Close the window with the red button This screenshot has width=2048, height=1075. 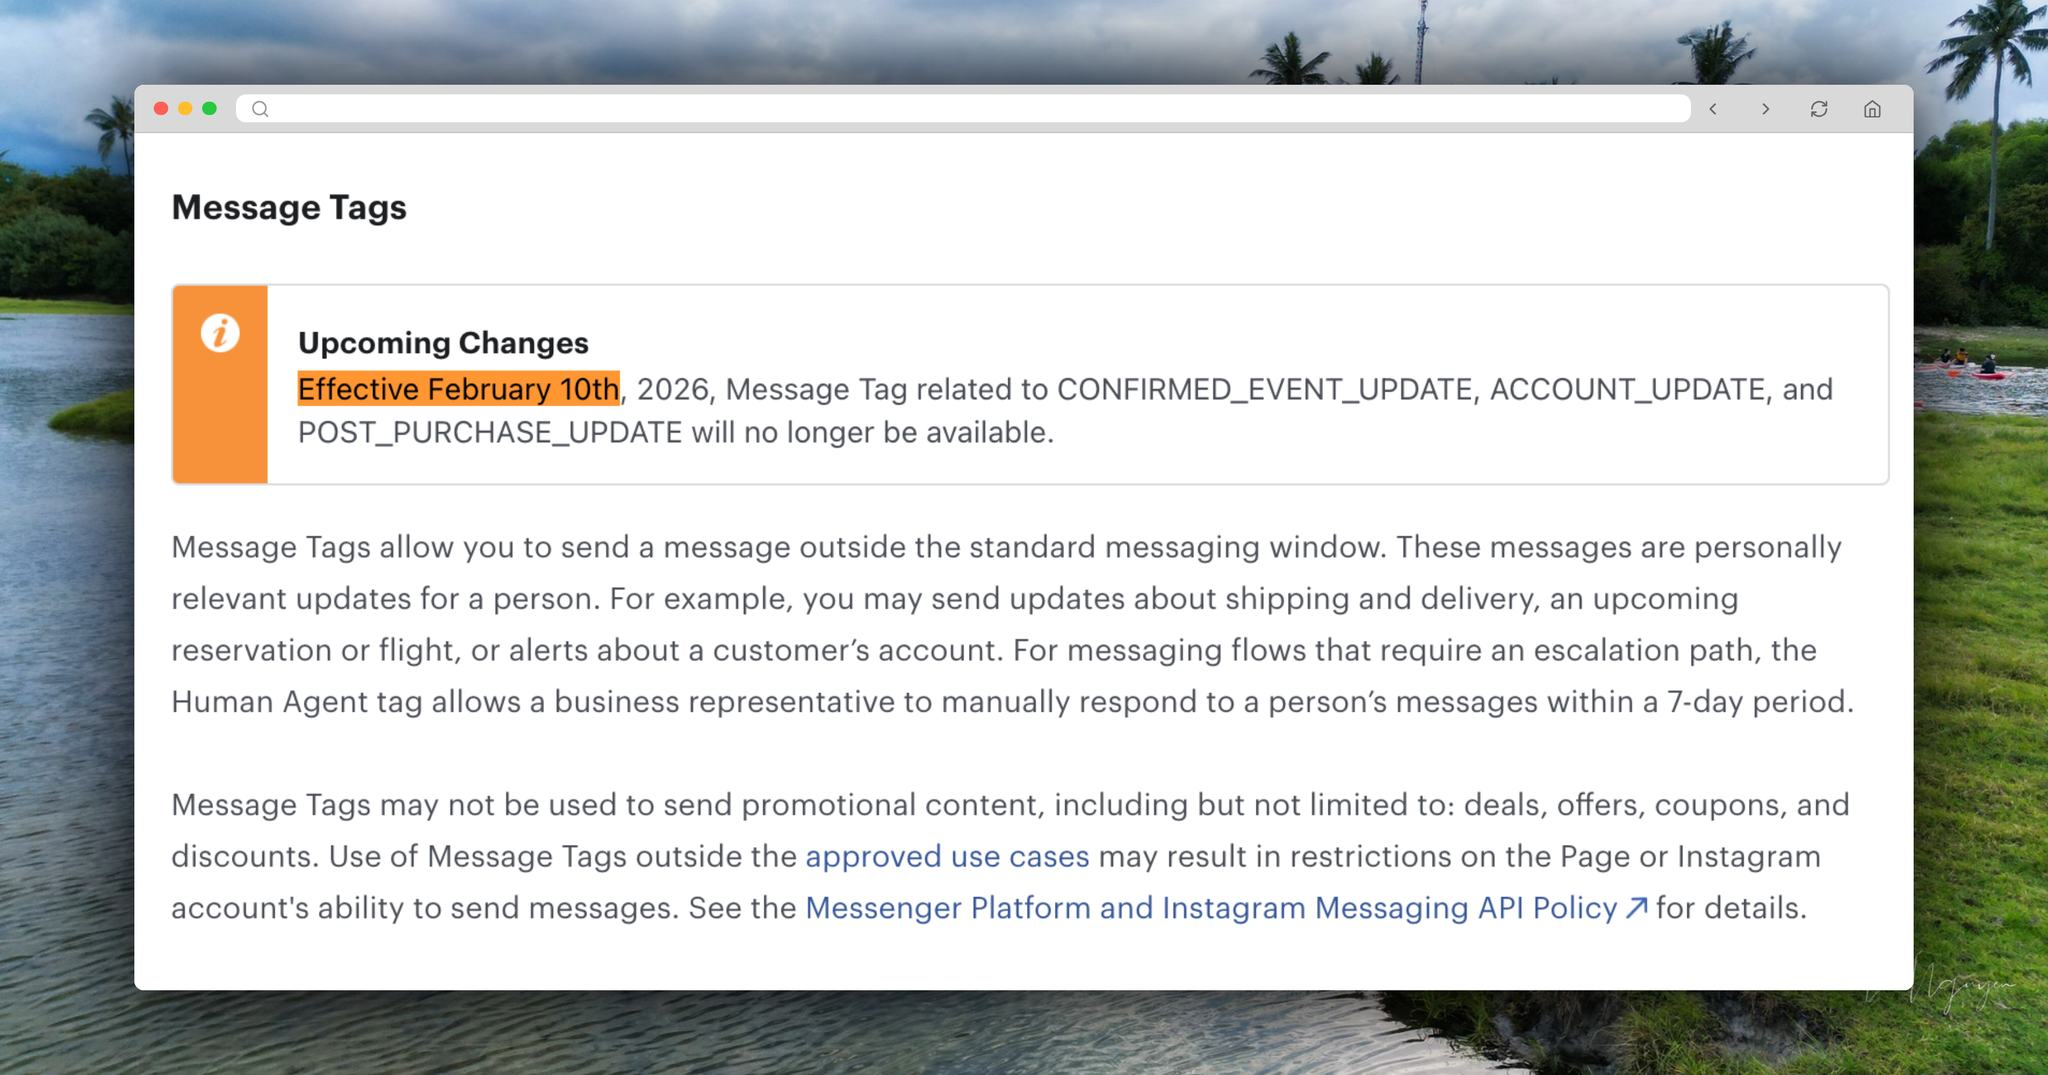pos(161,109)
